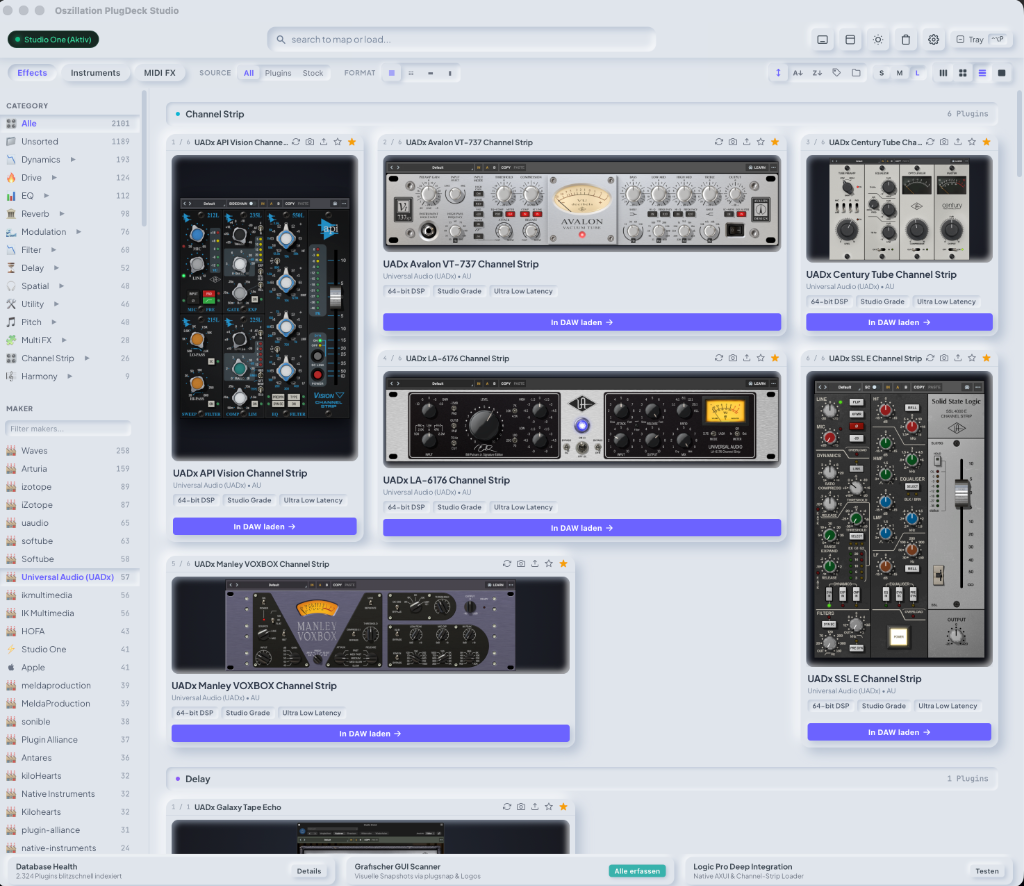1024x886 pixels.
Task: Export the UADx SSL E Channel Strip
Action: coord(958,358)
